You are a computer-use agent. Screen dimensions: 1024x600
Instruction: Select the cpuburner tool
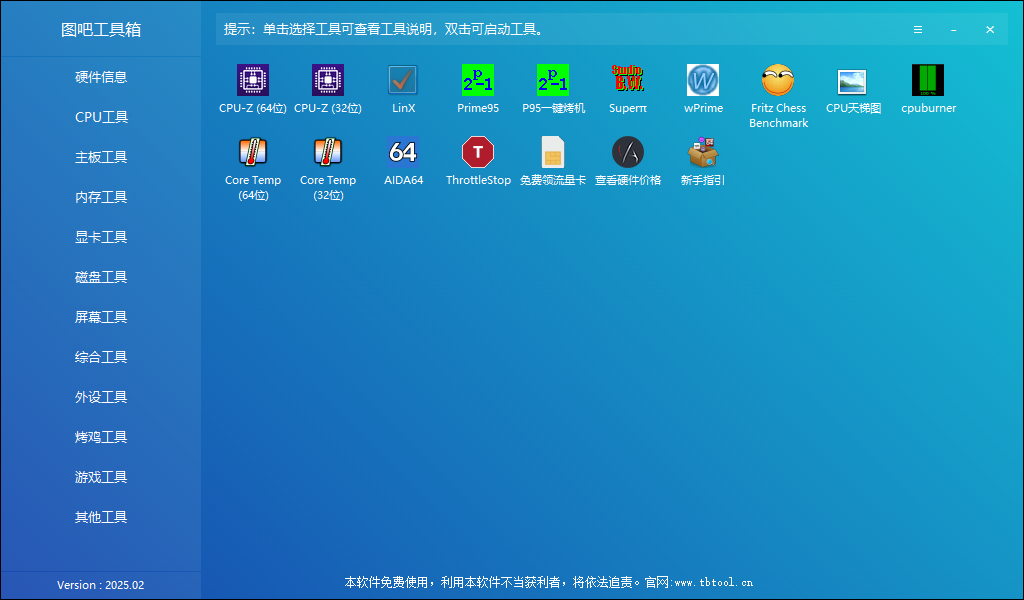928,80
